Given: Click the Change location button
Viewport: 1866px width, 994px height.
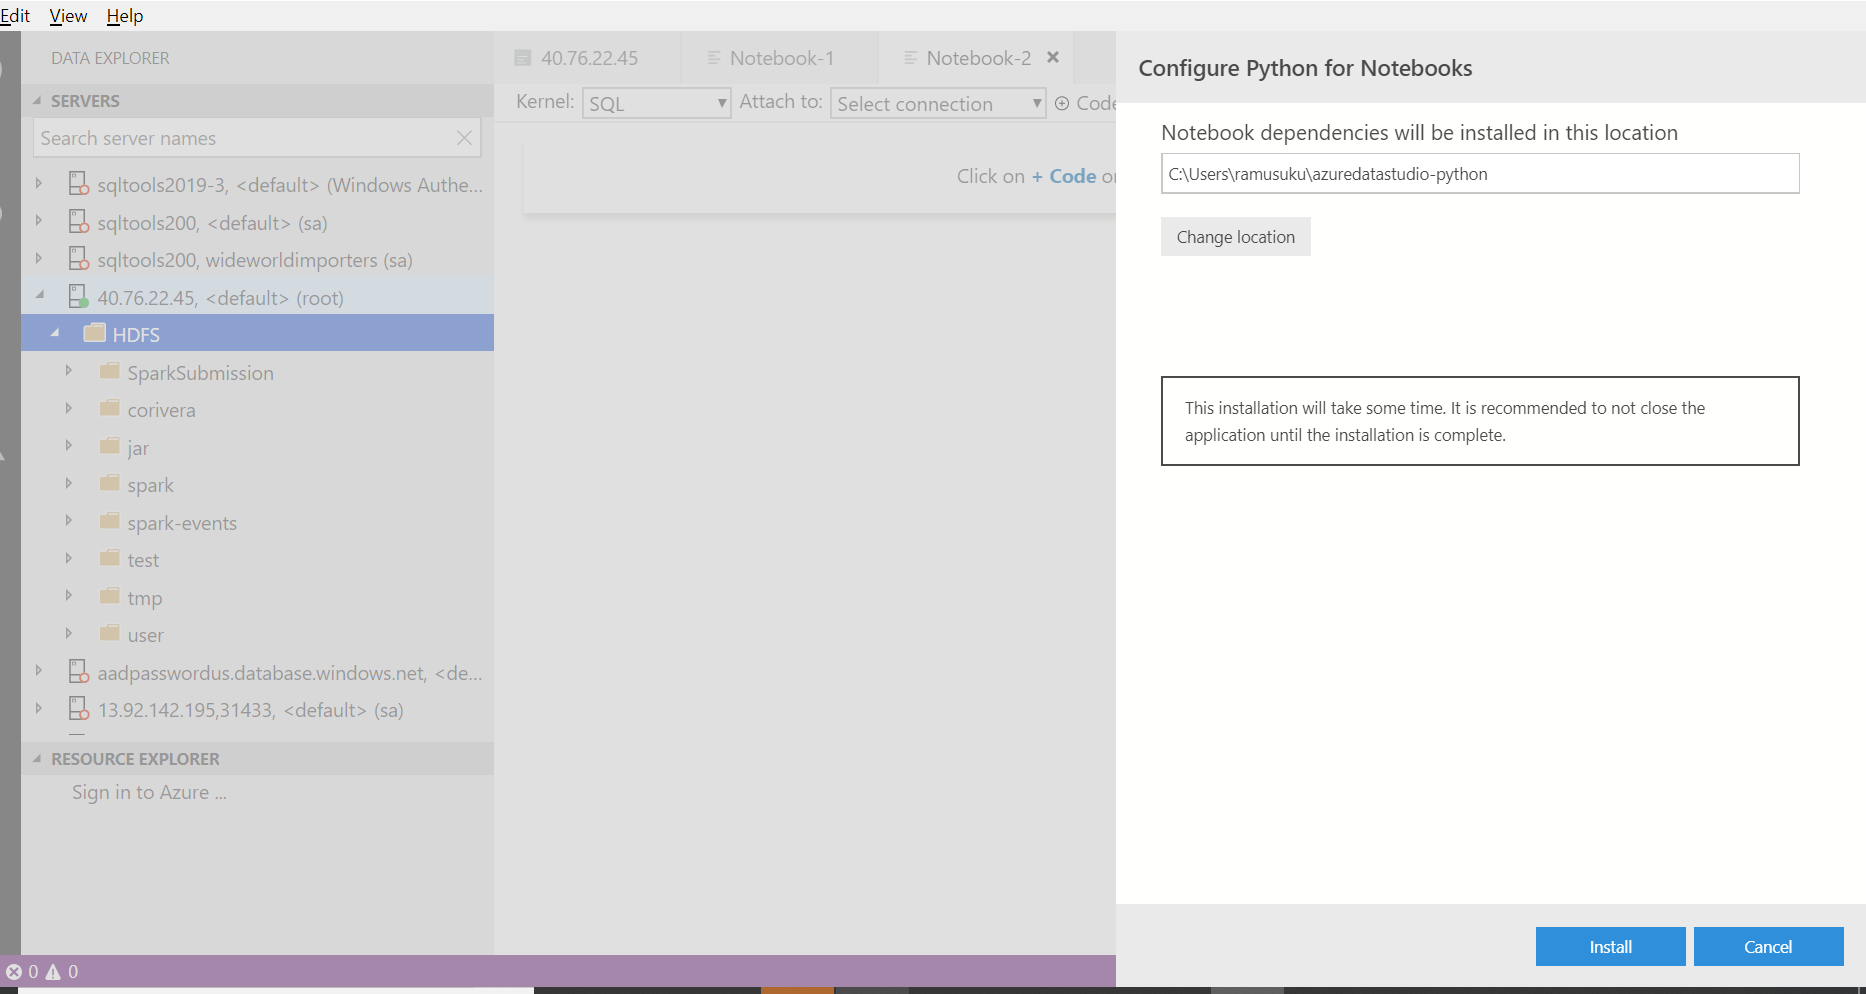Looking at the screenshot, I should pyautogui.click(x=1235, y=236).
